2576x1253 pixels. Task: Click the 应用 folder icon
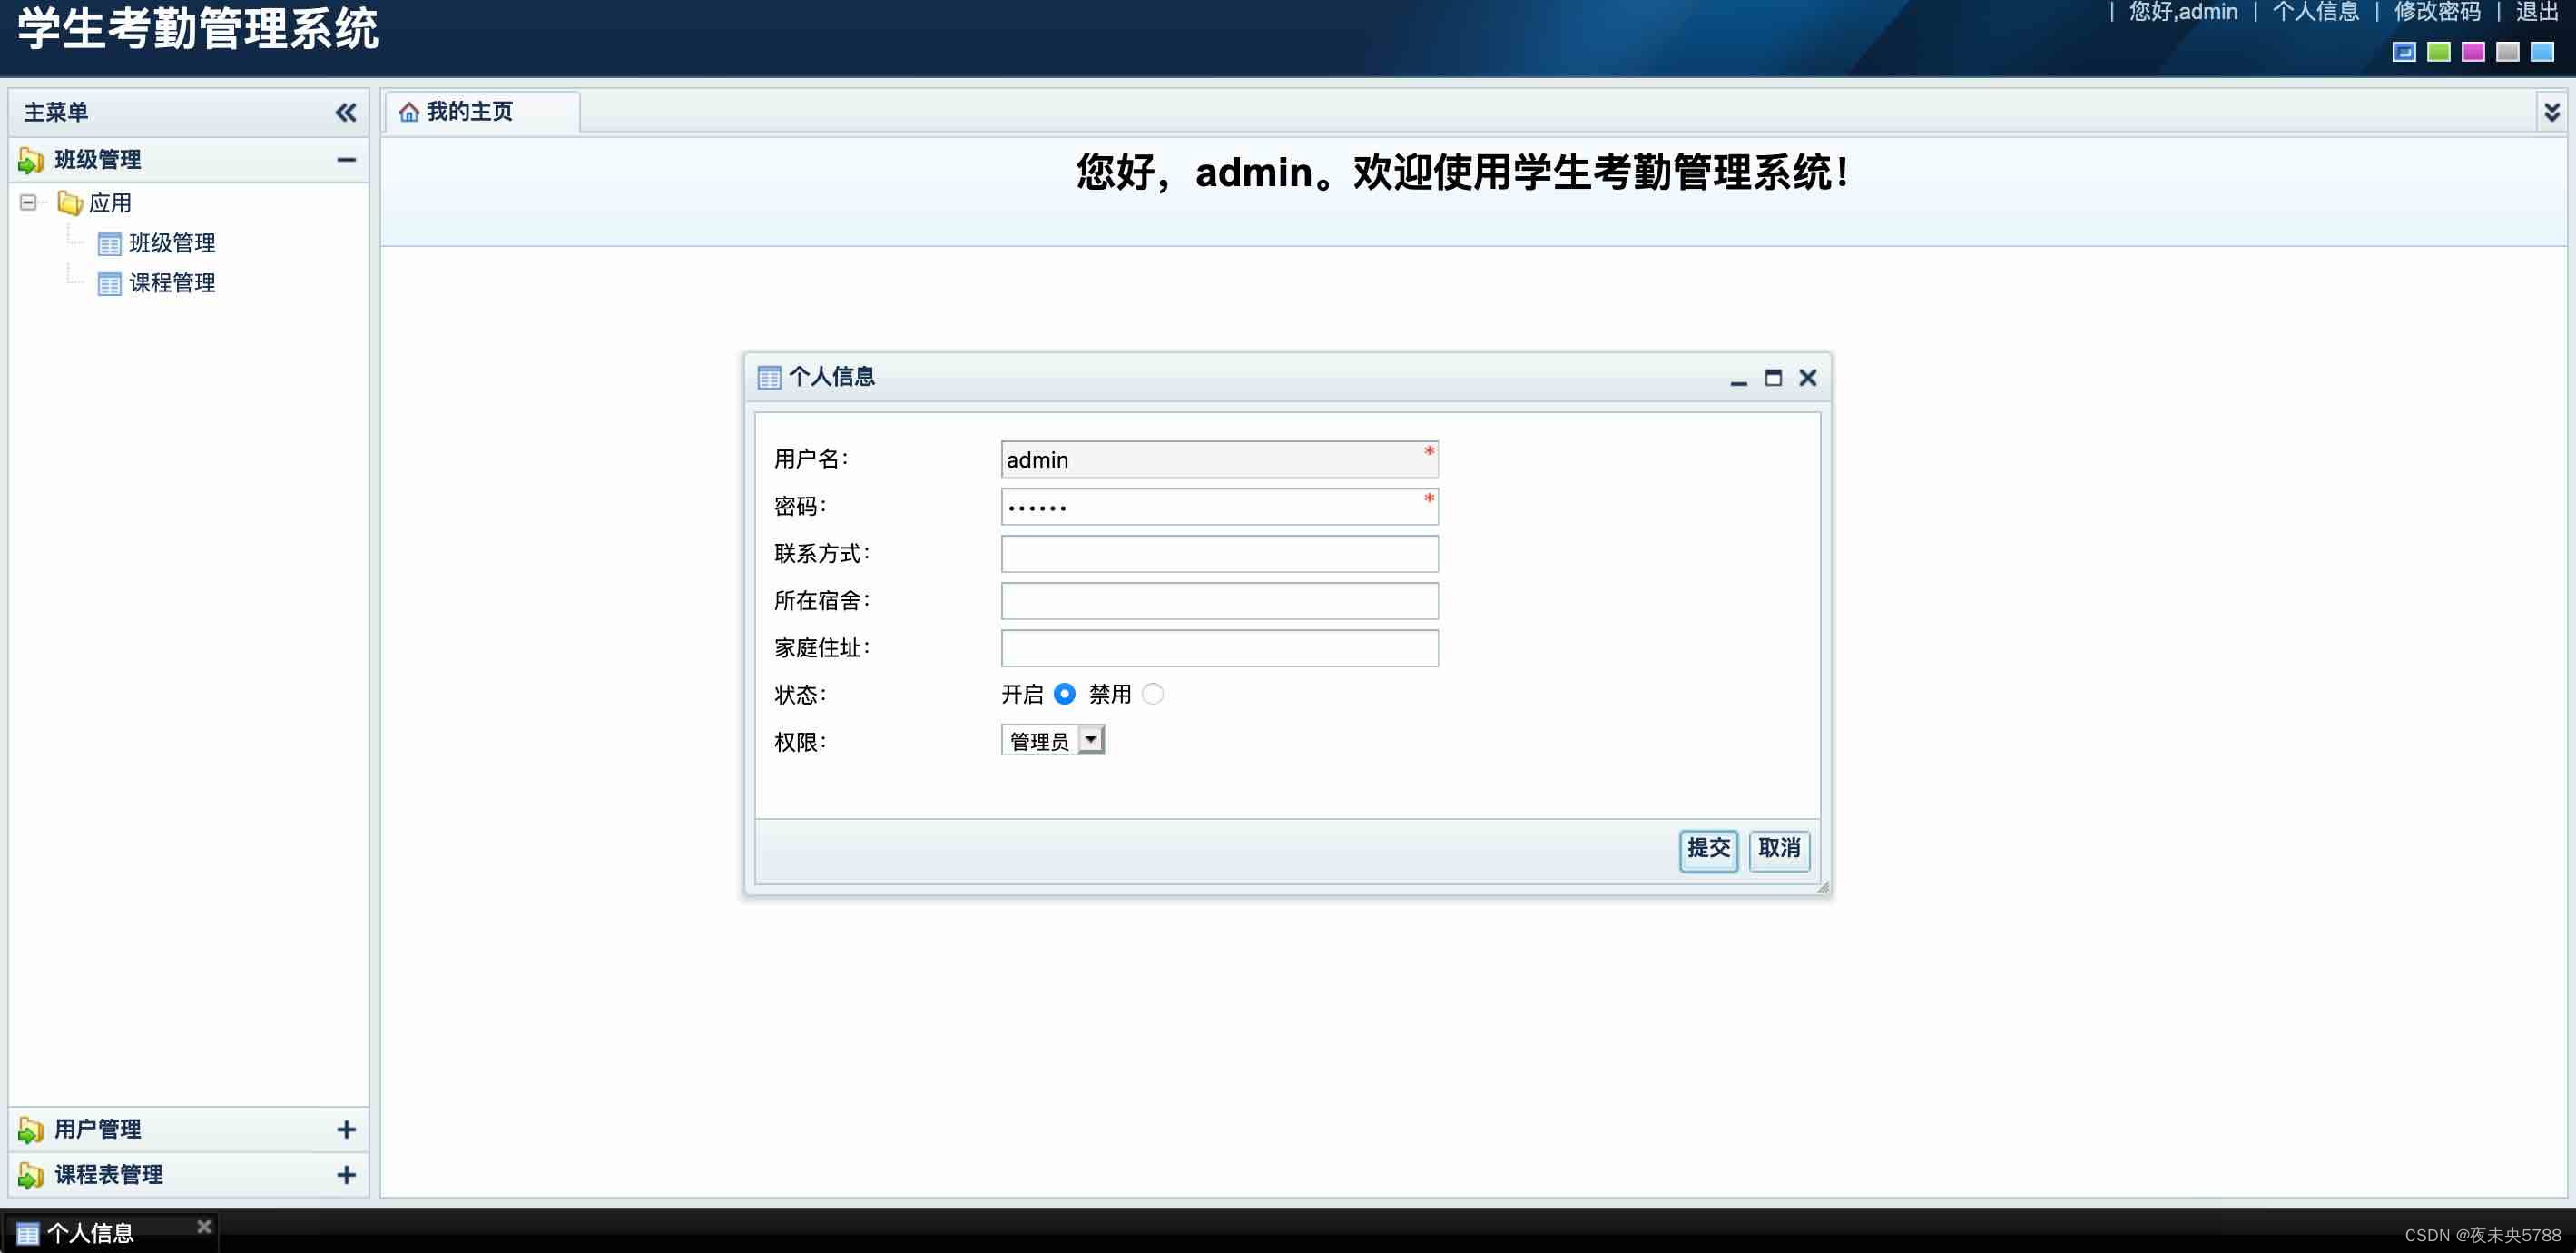pos(70,203)
